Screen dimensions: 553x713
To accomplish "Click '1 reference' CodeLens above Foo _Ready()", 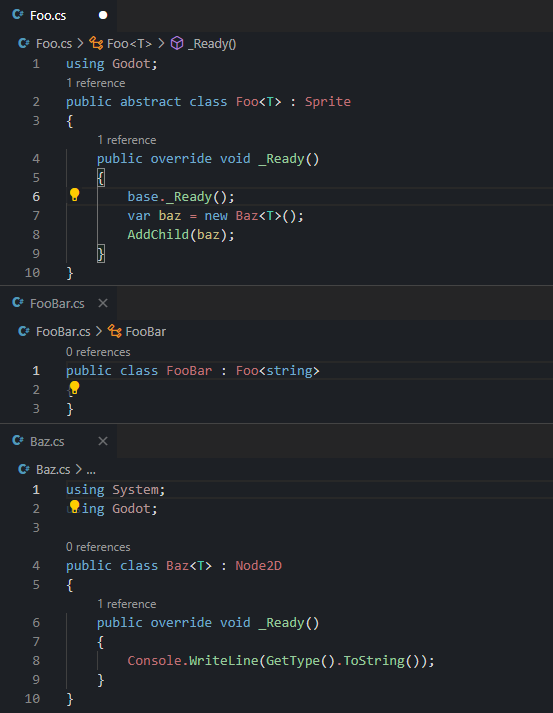I will [126, 140].
